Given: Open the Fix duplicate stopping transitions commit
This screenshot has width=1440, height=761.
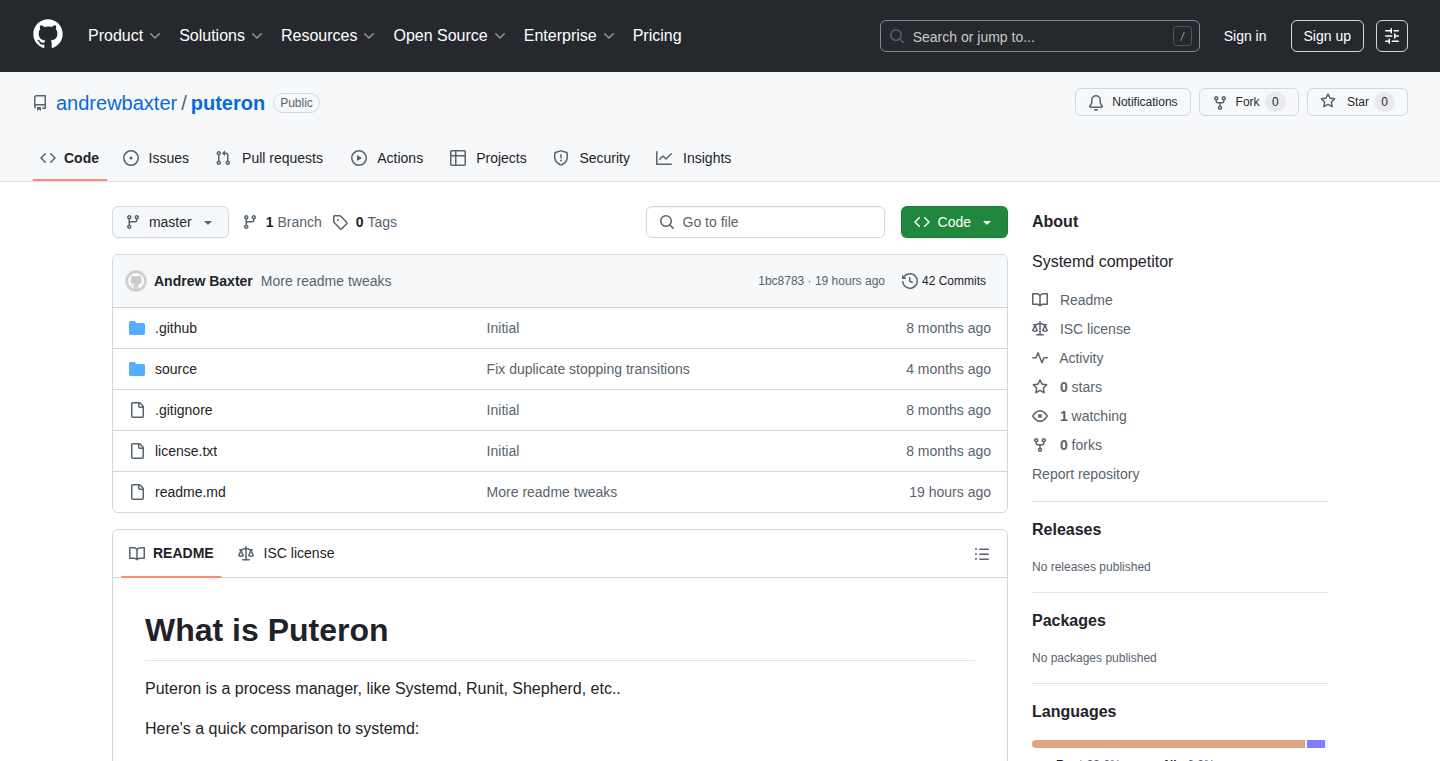Looking at the screenshot, I should click(x=588, y=369).
